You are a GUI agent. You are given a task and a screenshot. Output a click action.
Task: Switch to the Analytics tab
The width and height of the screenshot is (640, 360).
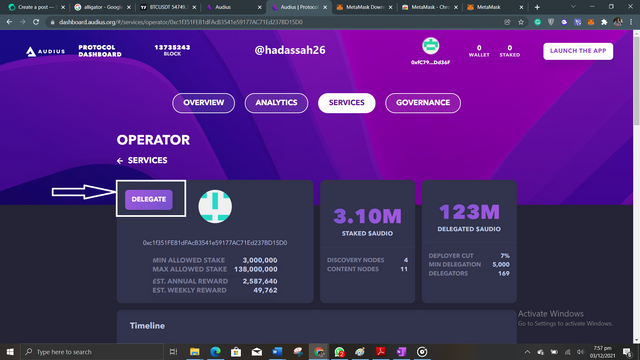pos(276,103)
